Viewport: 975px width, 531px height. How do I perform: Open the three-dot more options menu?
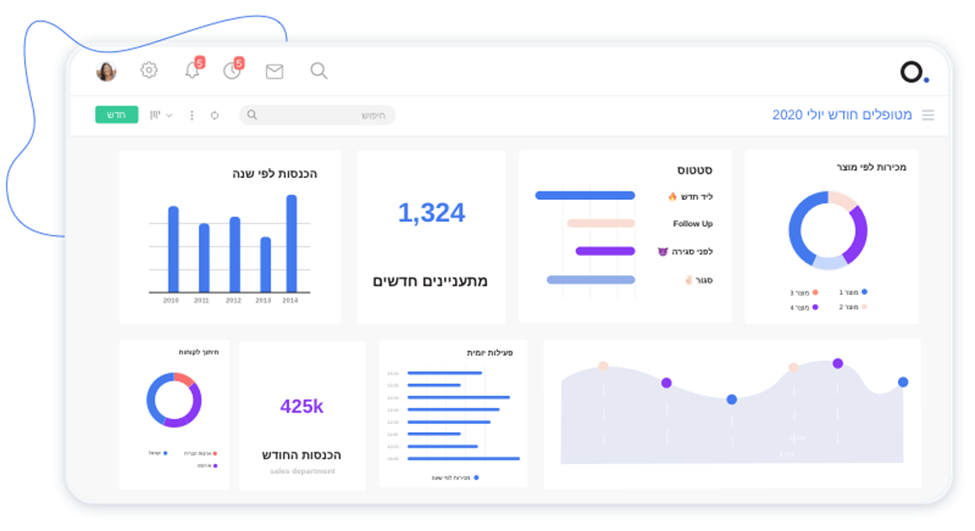pos(192,115)
